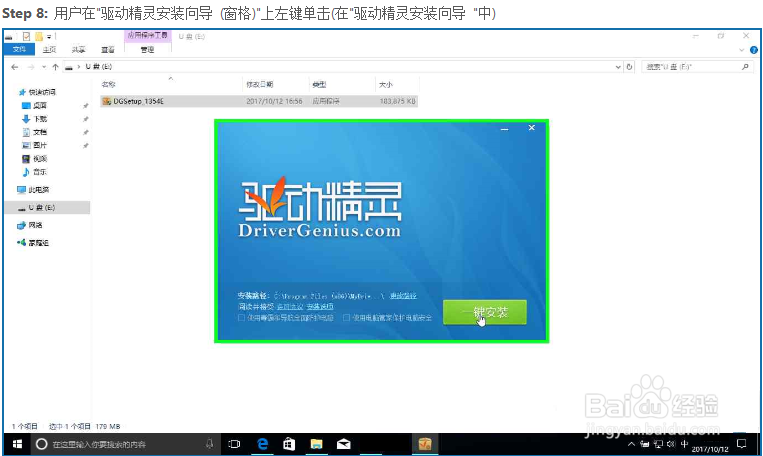Open the Action Center notification icon
Viewport: 763px width, 456px height.
click(741, 443)
